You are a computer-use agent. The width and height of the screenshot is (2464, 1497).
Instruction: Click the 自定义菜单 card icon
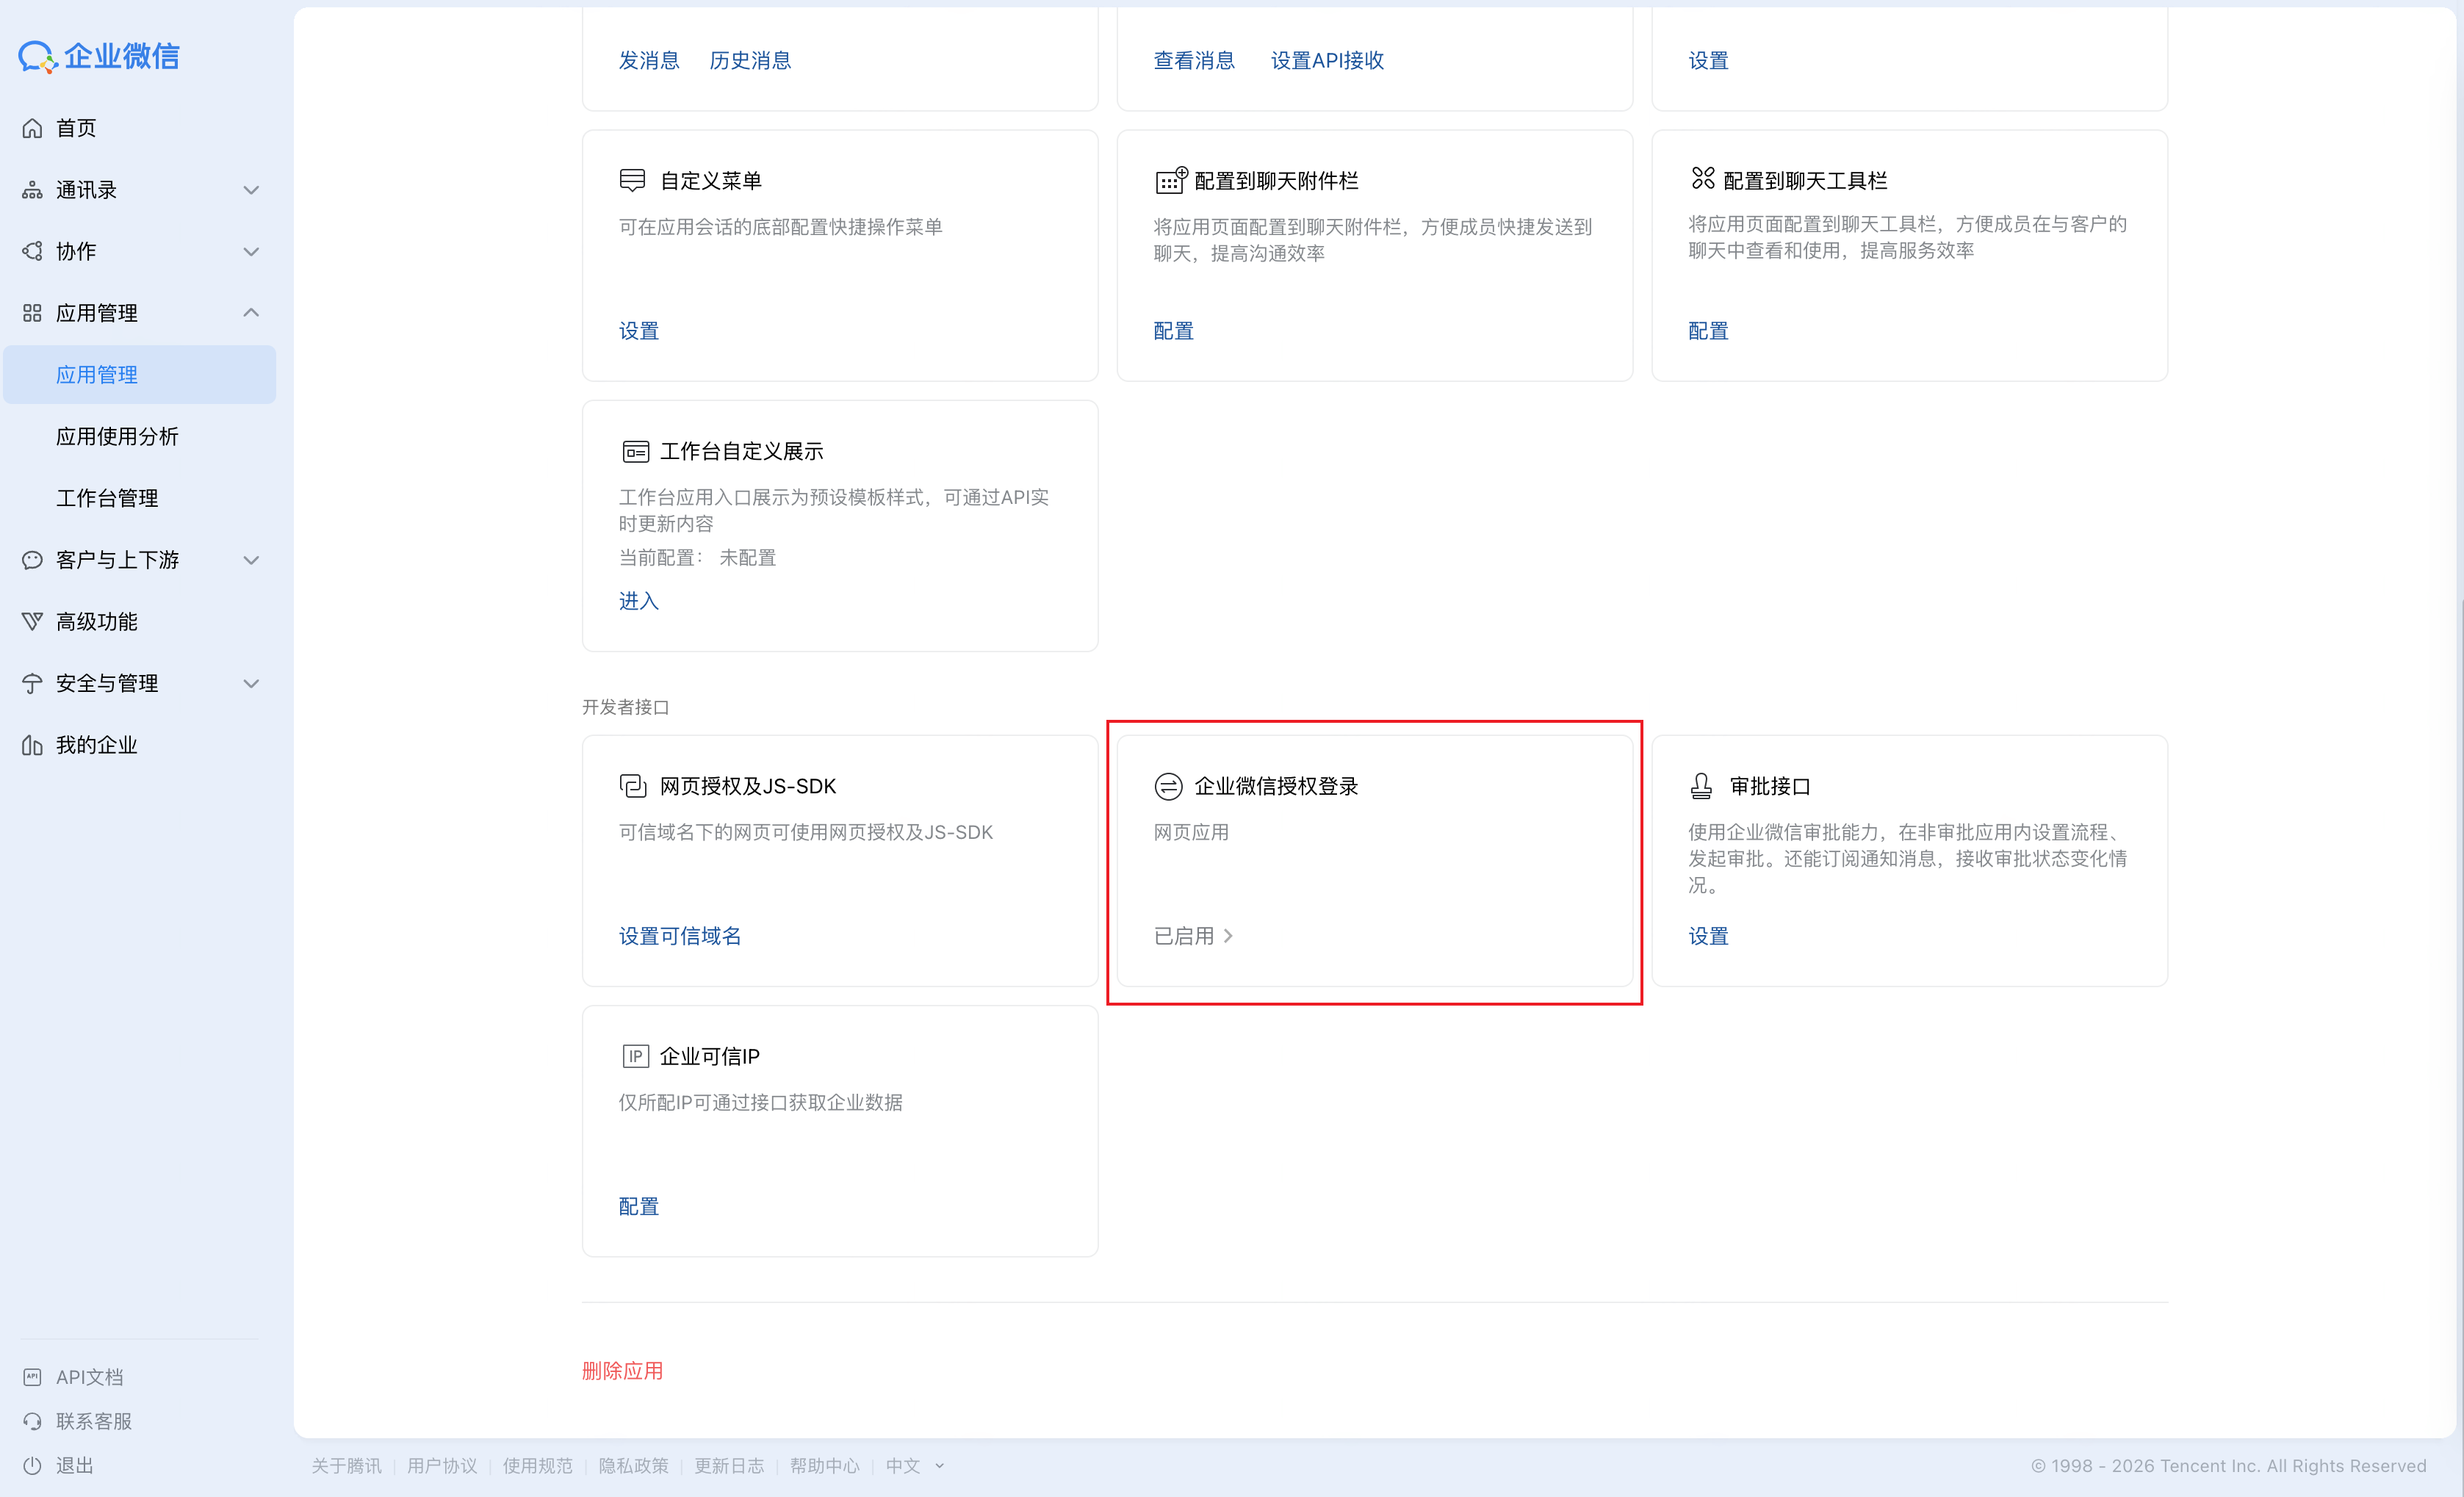(632, 180)
